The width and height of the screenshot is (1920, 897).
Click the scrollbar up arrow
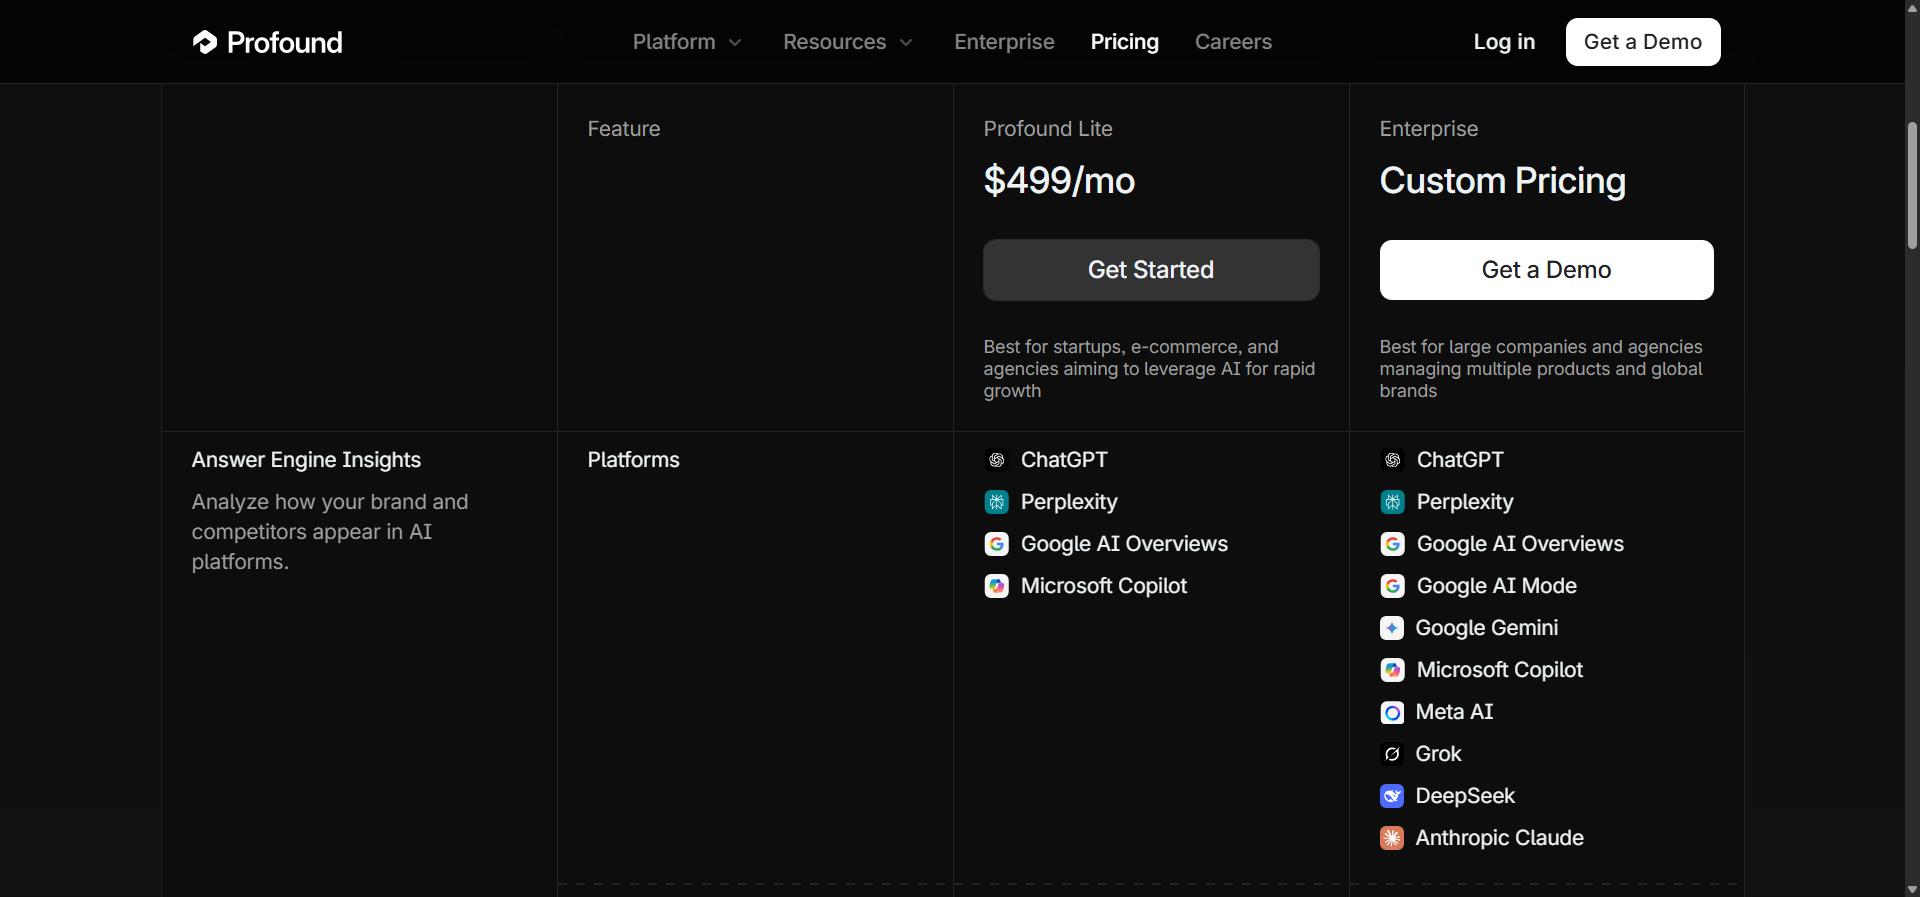pos(1912,8)
